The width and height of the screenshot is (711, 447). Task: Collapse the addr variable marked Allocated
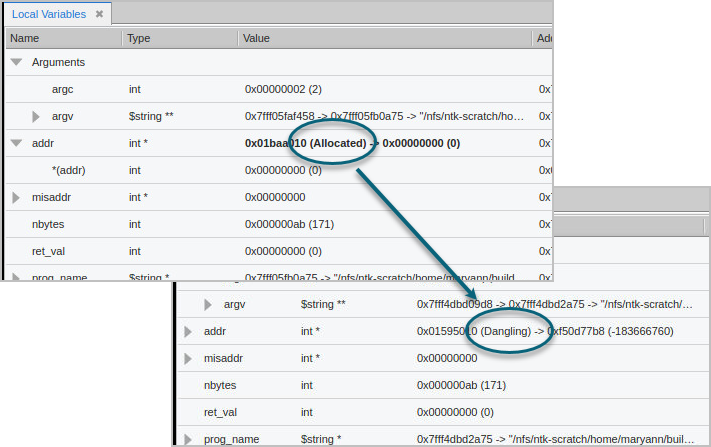pos(16,144)
